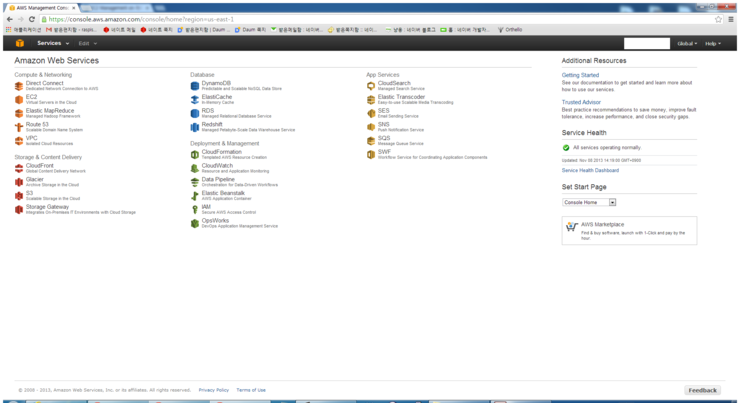Select the SQS service icon
740x403 pixels.
pyautogui.click(x=371, y=141)
